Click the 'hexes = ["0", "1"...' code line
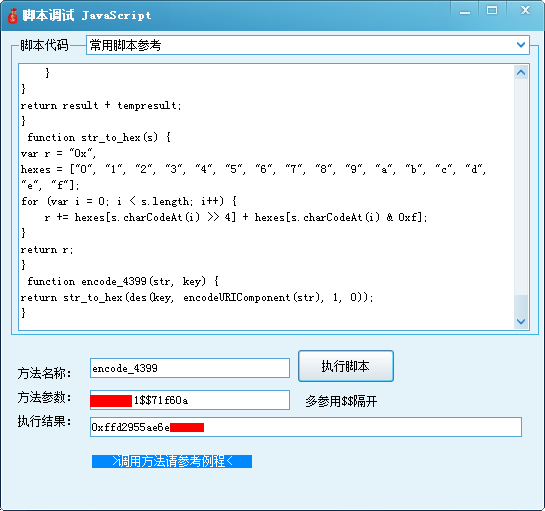545x511 pixels. (x=253, y=170)
